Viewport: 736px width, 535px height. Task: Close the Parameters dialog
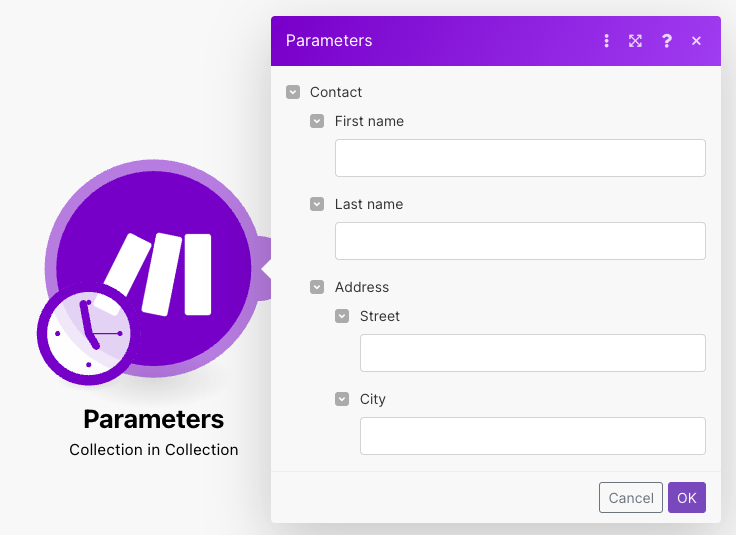pyautogui.click(x=696, y=41)
